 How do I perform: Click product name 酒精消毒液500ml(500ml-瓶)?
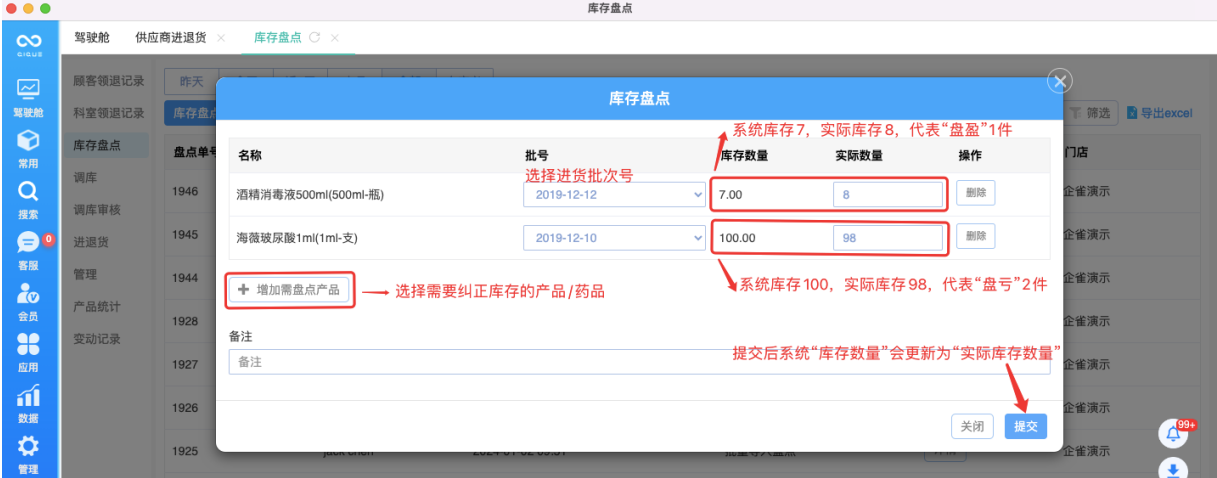310,195
